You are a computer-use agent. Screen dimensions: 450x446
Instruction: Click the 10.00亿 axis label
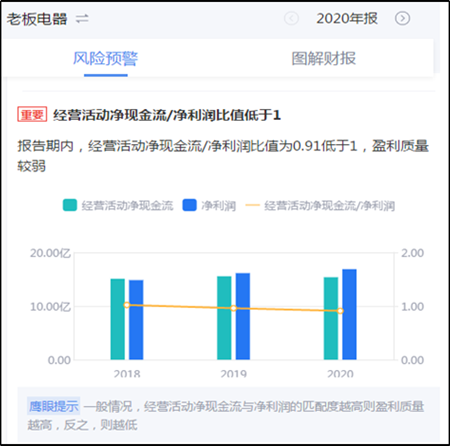click(50, 307)
